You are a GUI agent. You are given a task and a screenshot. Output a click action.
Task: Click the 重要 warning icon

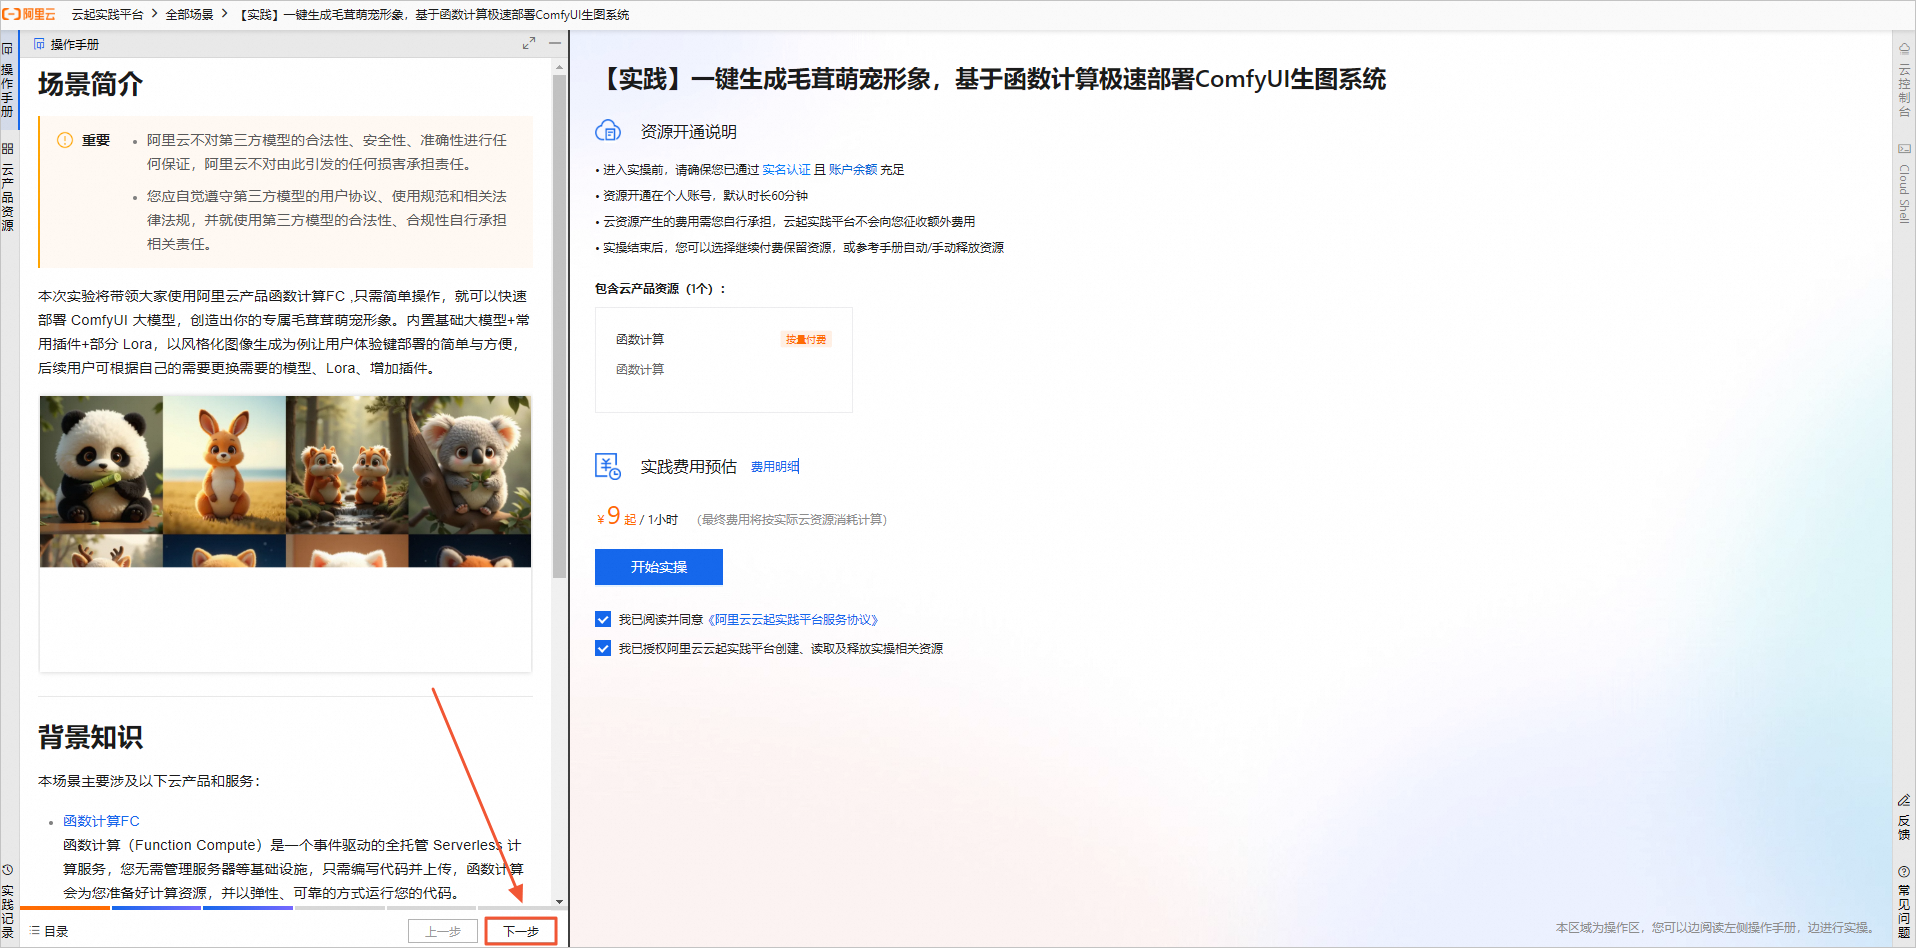coord(65,140)
